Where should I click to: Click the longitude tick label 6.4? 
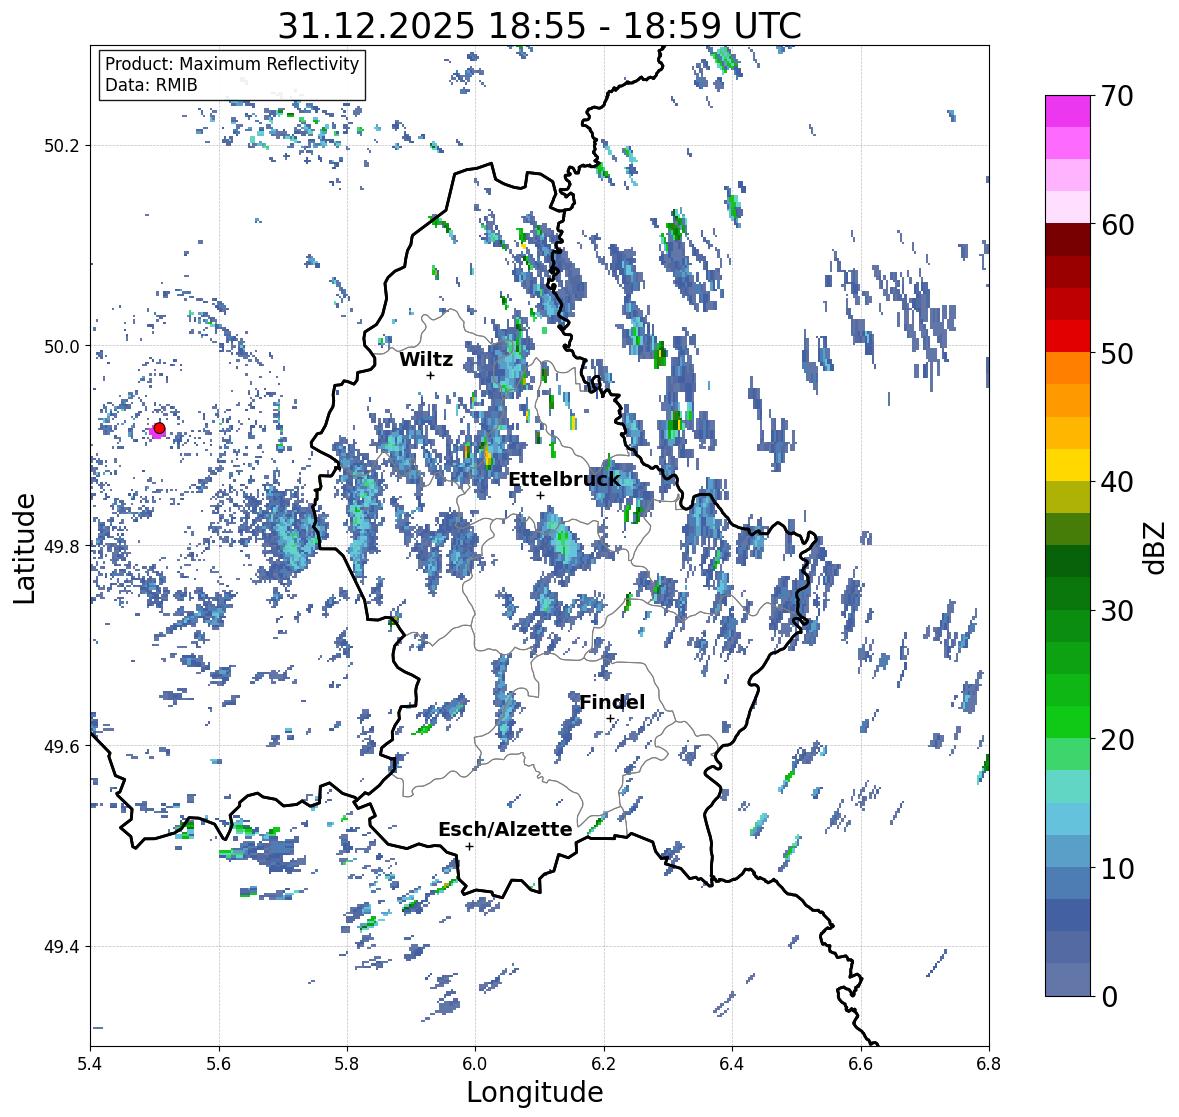pyautogui.click(x=732, y=1064)
